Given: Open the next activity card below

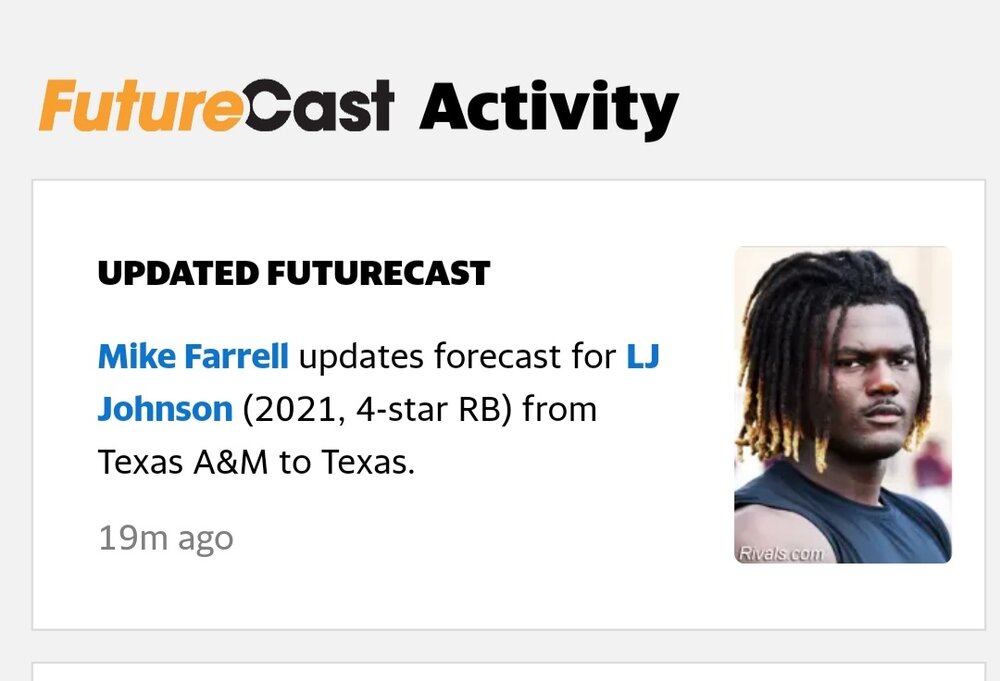Looking at the screenshot, I should click(508, 671).
